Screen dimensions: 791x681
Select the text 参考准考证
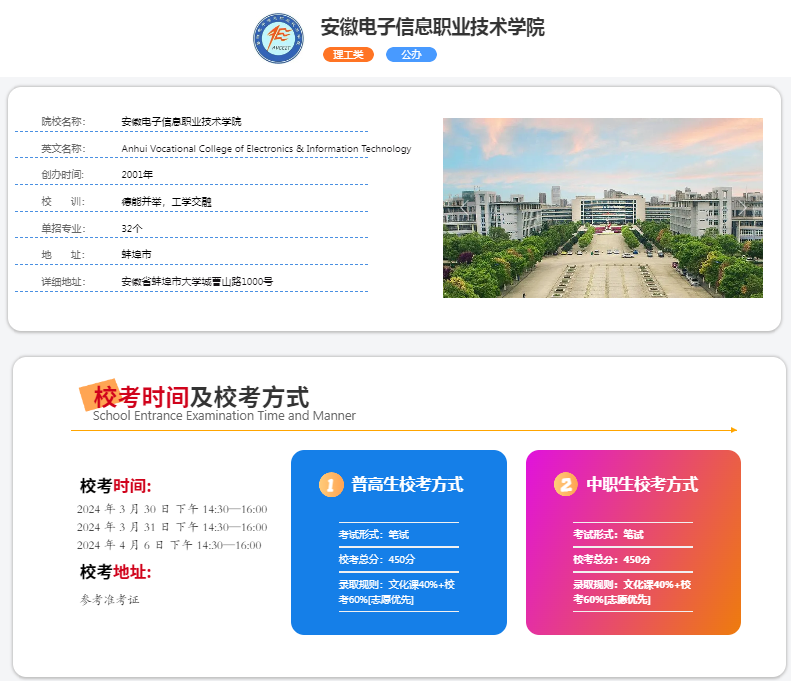coord(109,600)
